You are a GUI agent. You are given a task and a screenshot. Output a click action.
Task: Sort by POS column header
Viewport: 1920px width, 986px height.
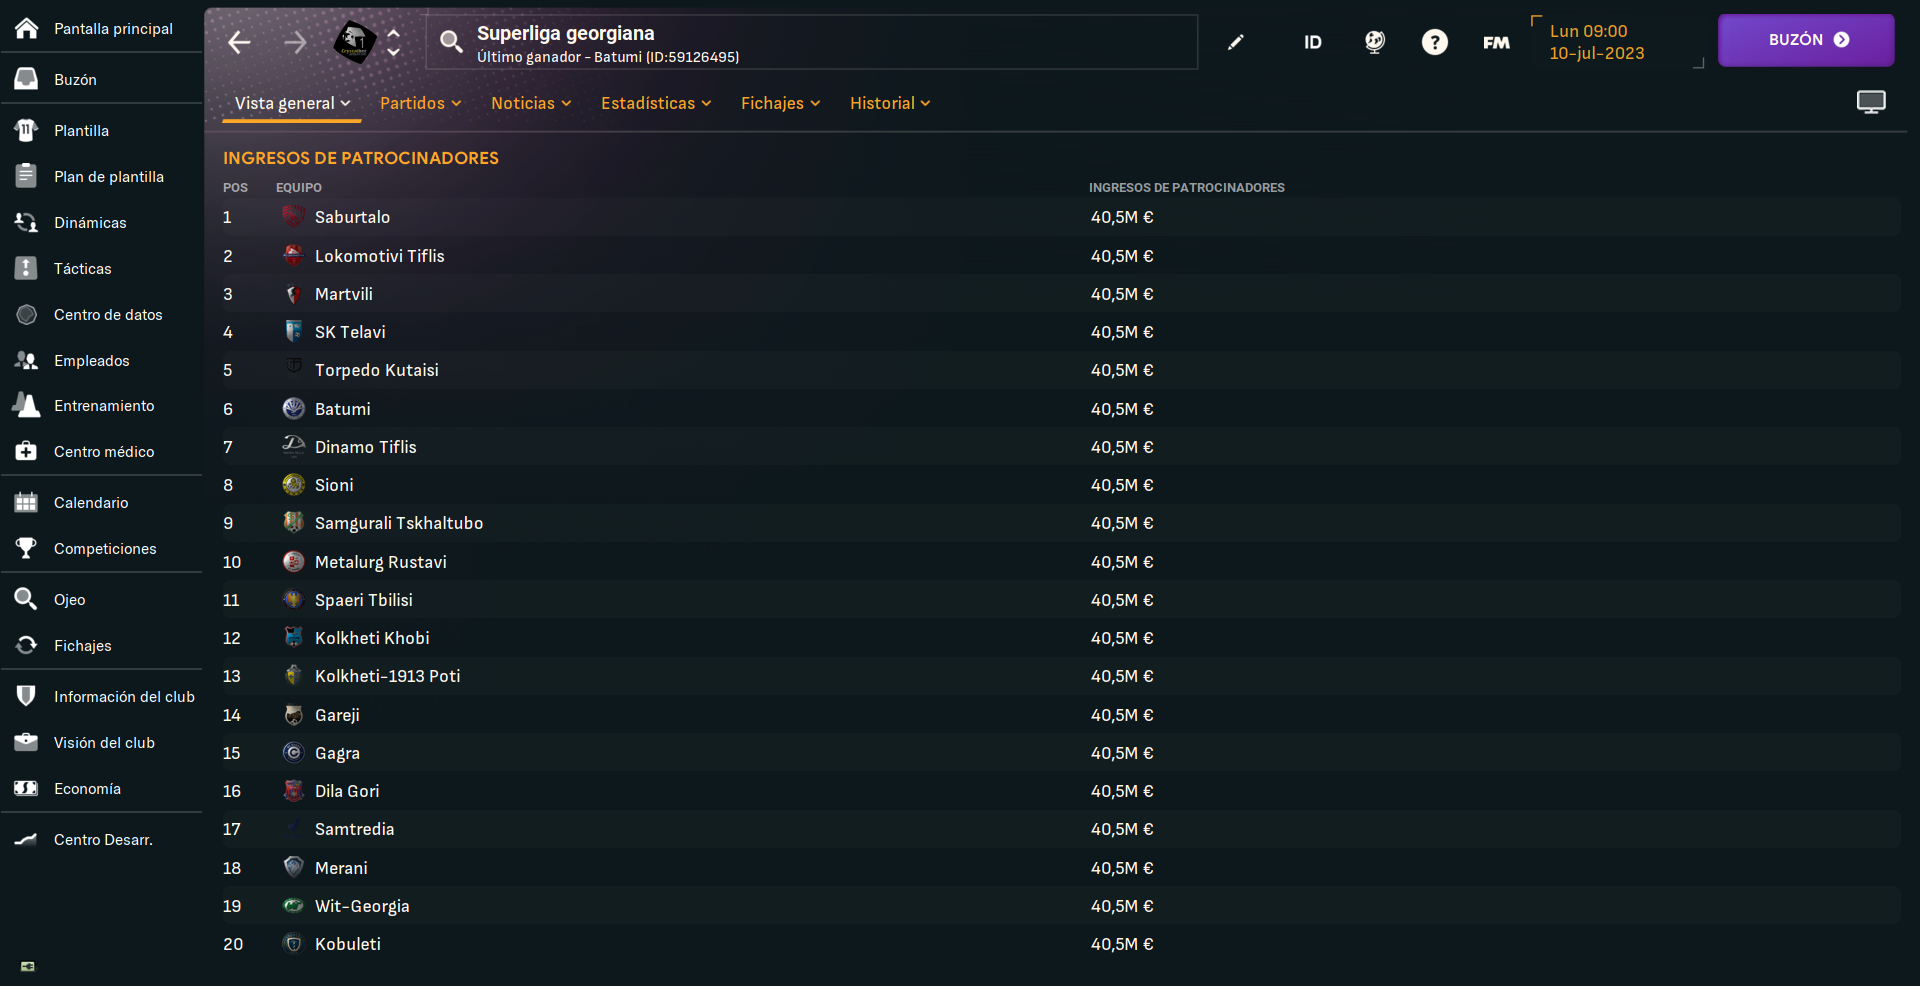click(x=235, y=187)
